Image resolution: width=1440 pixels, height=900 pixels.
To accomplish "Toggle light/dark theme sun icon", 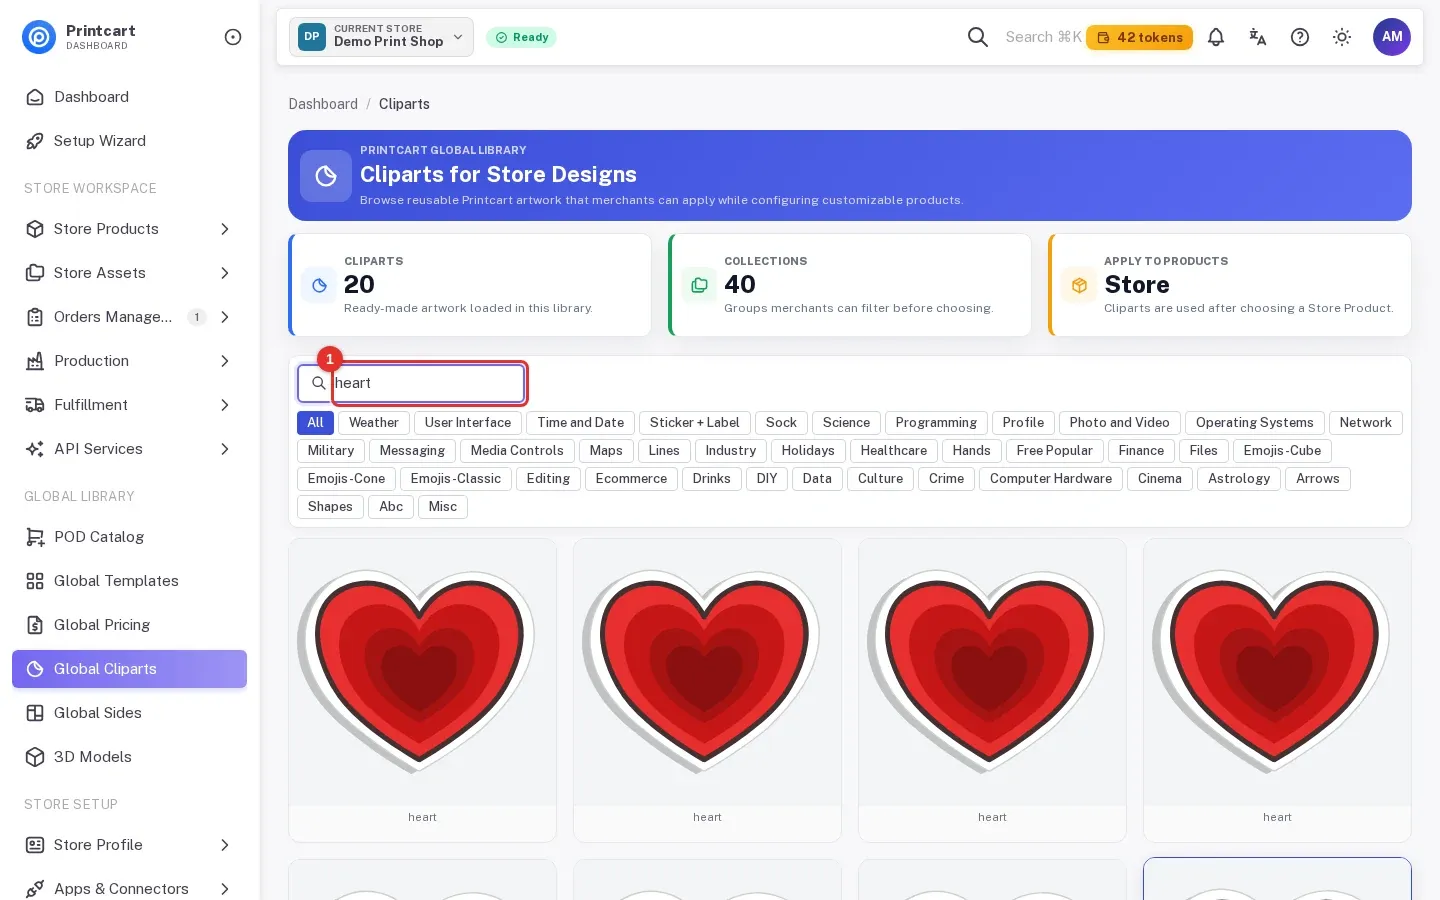I will (x=1342, y=37).
